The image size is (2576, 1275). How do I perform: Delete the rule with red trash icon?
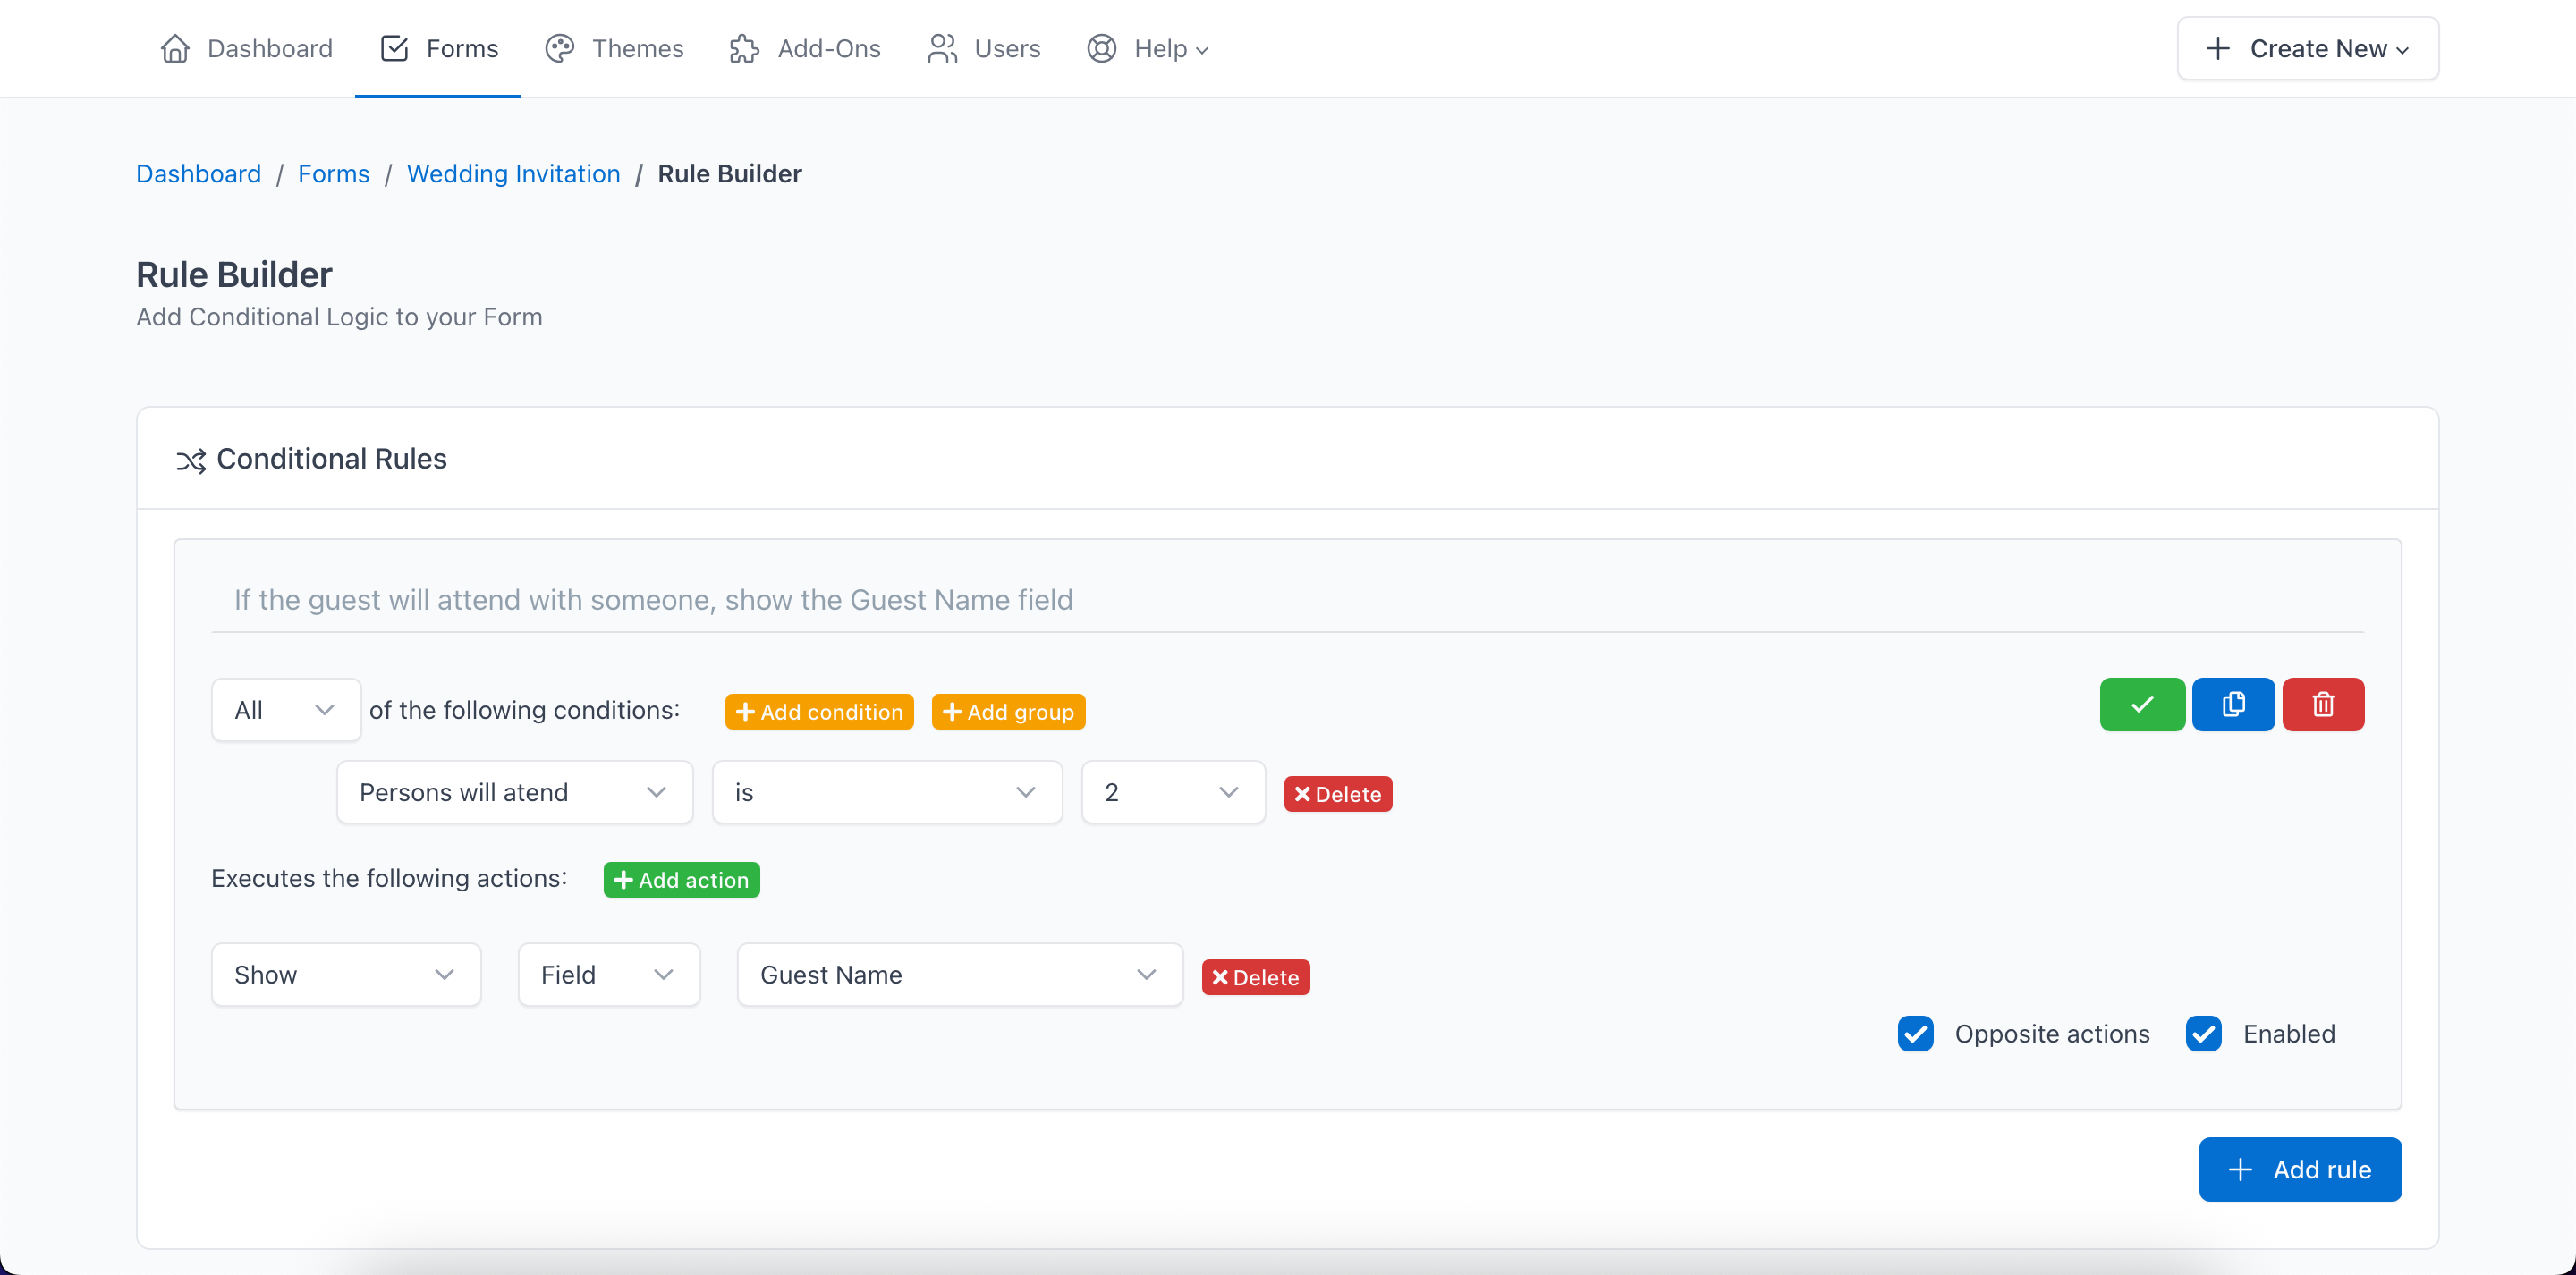pos(2323,704)
